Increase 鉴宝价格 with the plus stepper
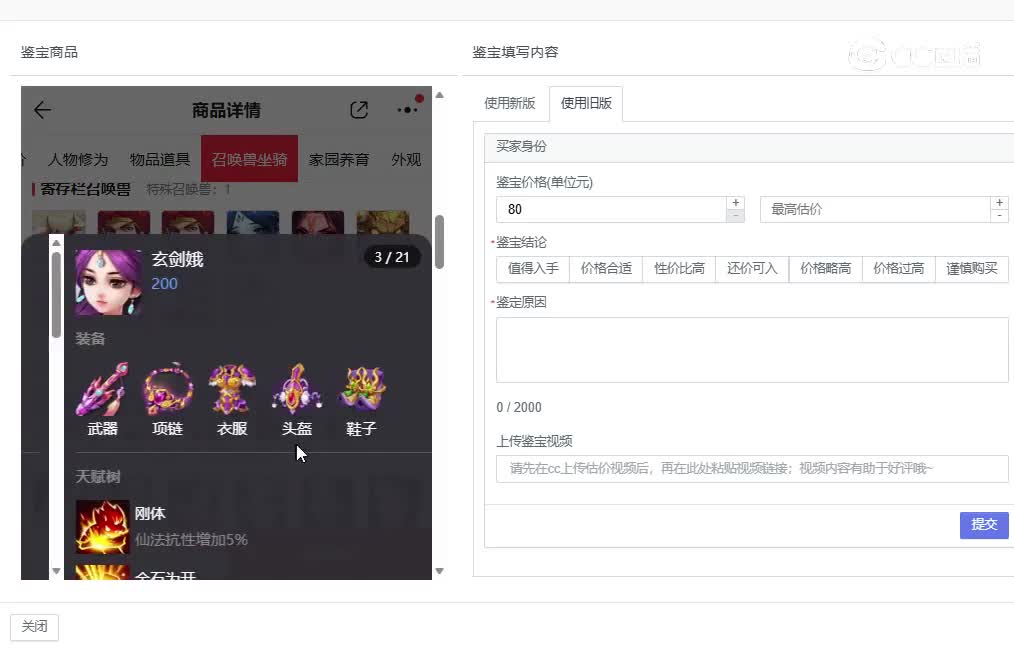 (735, 203)
